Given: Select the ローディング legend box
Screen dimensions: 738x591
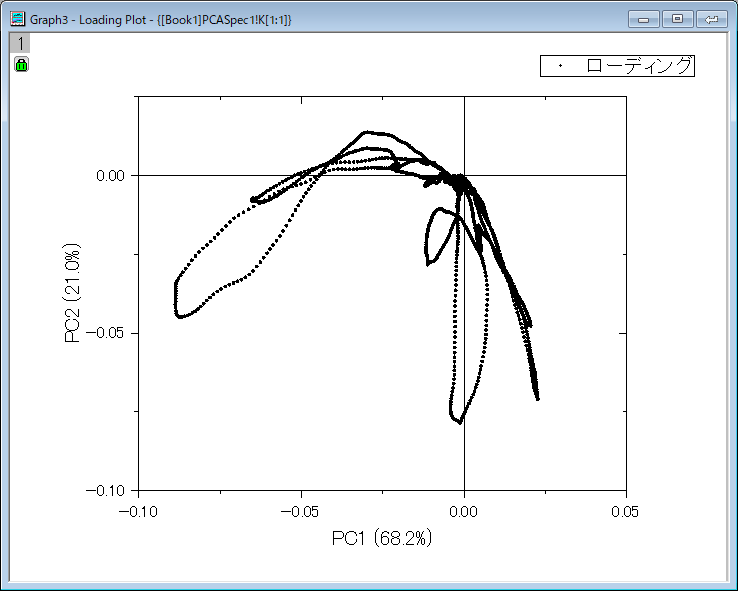Looking at the screenshot, I should [x=617, y=65].
